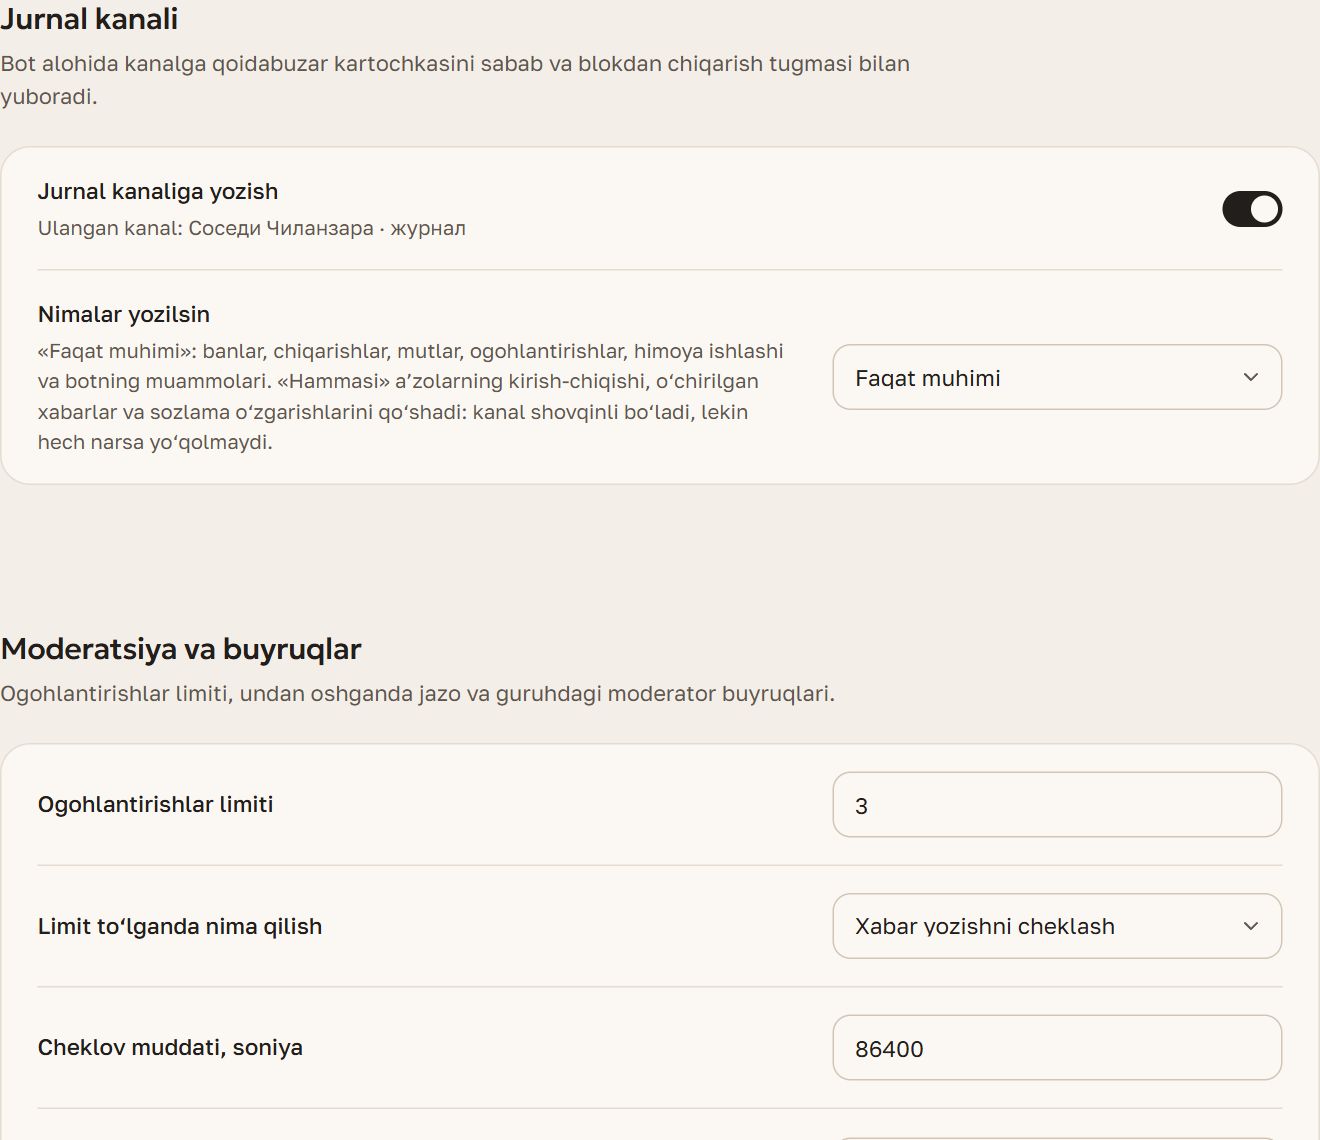Toggle the Jurnal kanaliga yozish switch
The width and height of the screenshot is (1320, 1140).
[1252, 209]
